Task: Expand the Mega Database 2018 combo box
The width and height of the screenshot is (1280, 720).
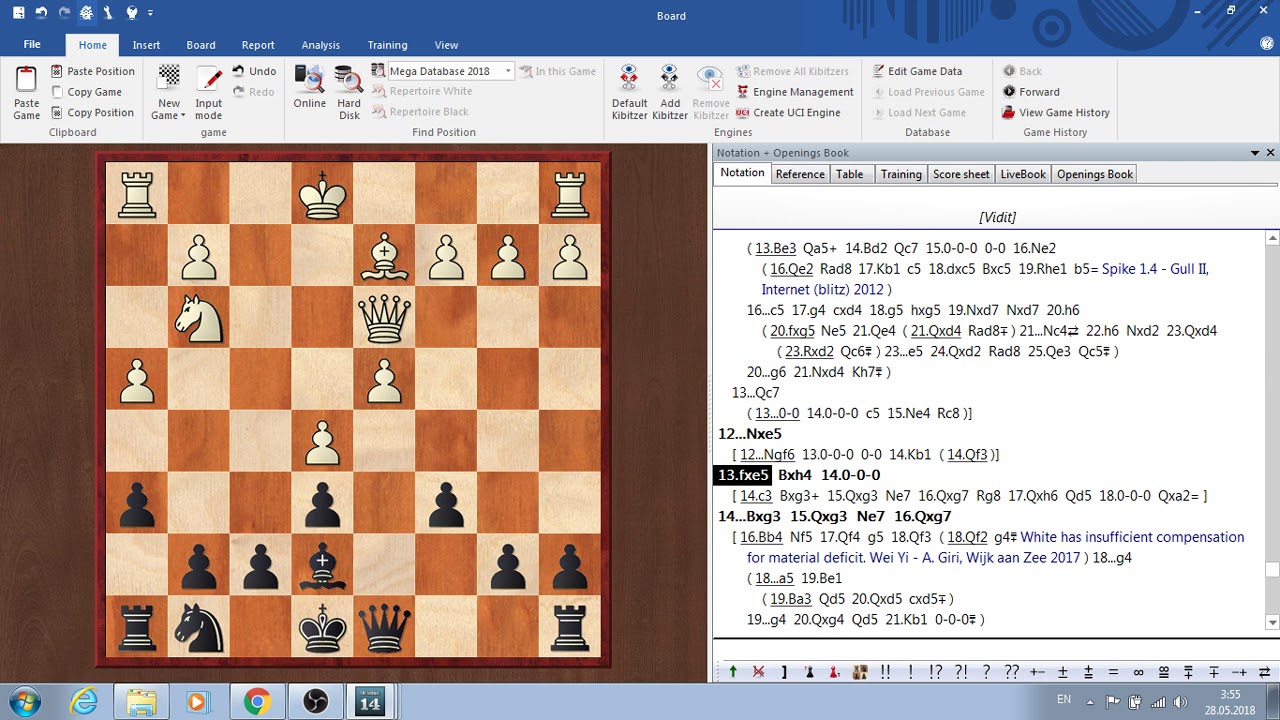Action: point(508,71)
